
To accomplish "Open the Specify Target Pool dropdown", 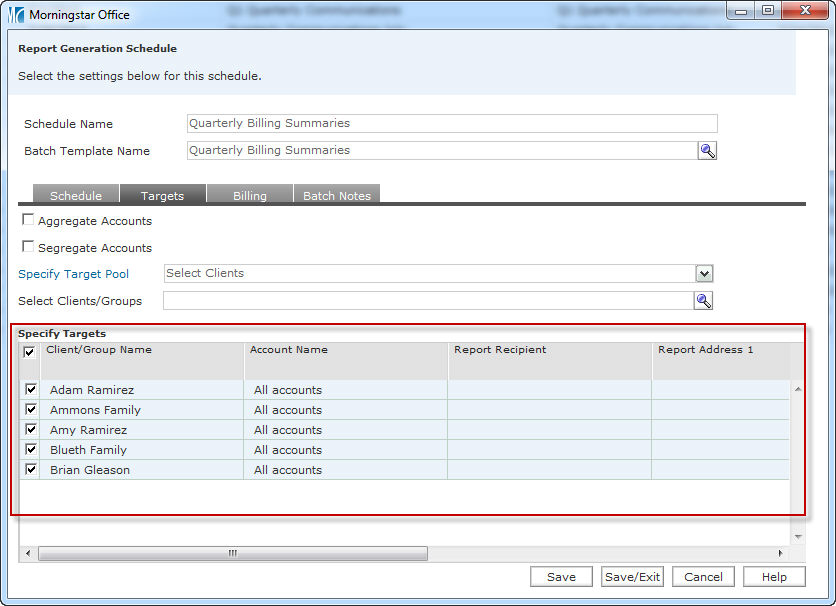I will [704, 274].
